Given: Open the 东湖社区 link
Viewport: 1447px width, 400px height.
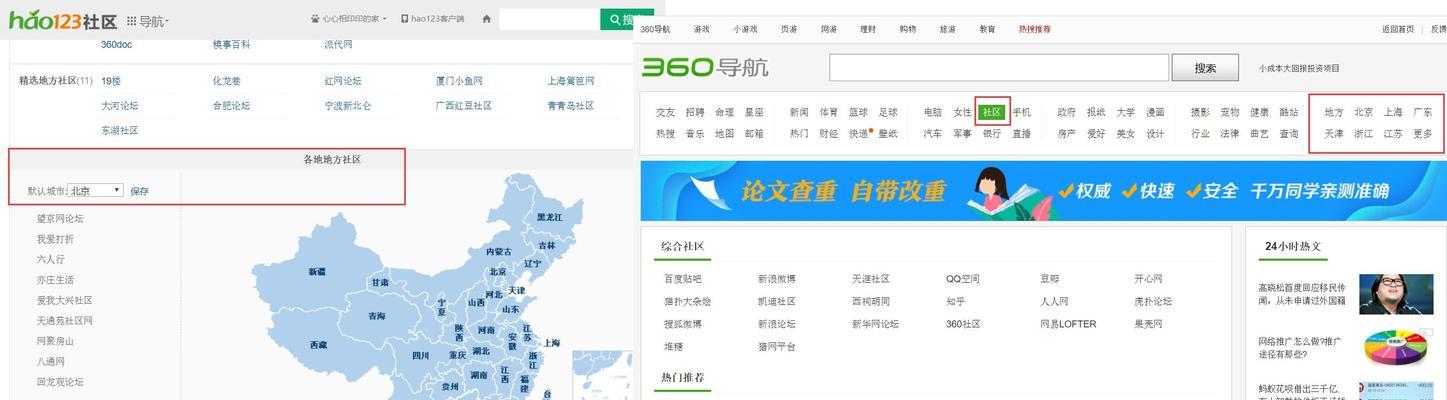Looking at the screenshot, I should click(x=120, y=131).
